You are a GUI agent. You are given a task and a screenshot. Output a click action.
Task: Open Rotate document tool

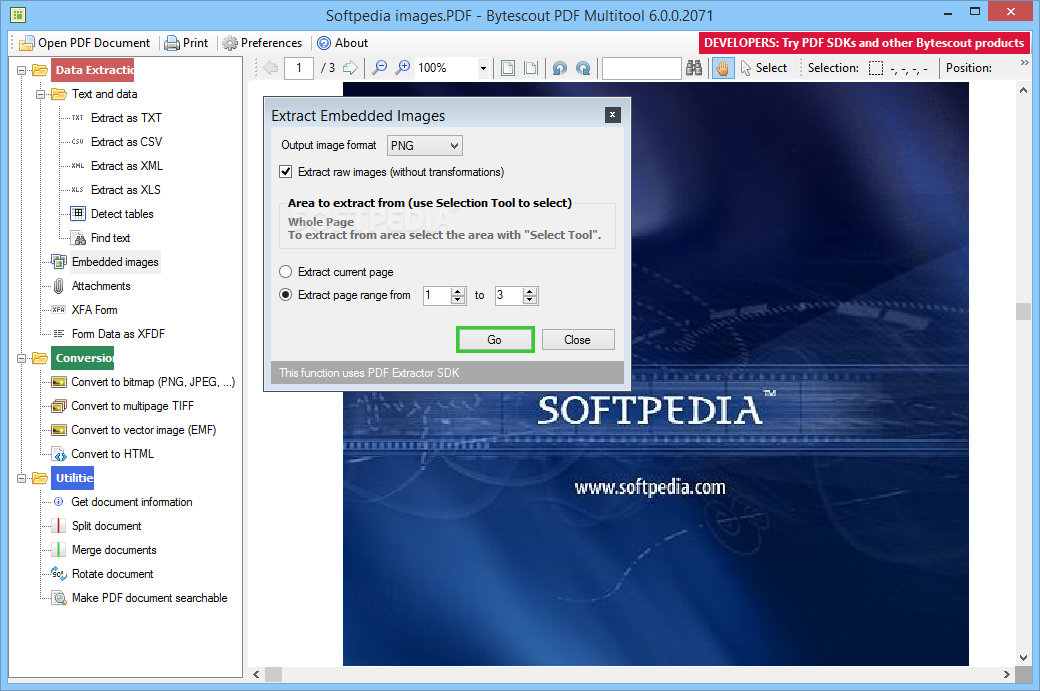pos(112,574)
